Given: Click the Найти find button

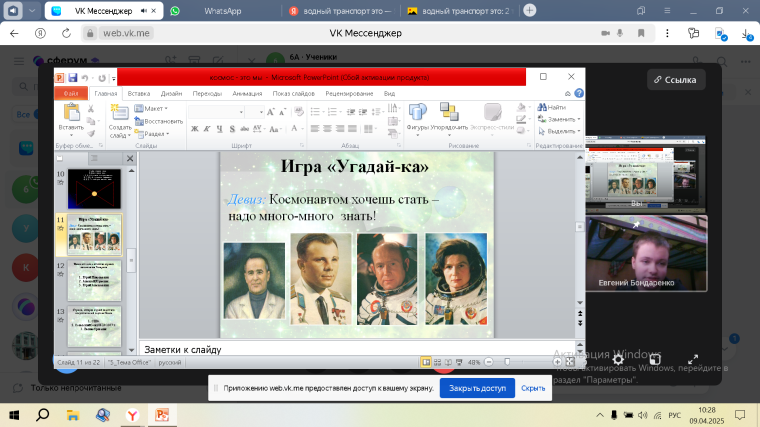Looking at the screenshot, I should pos(552,107).
